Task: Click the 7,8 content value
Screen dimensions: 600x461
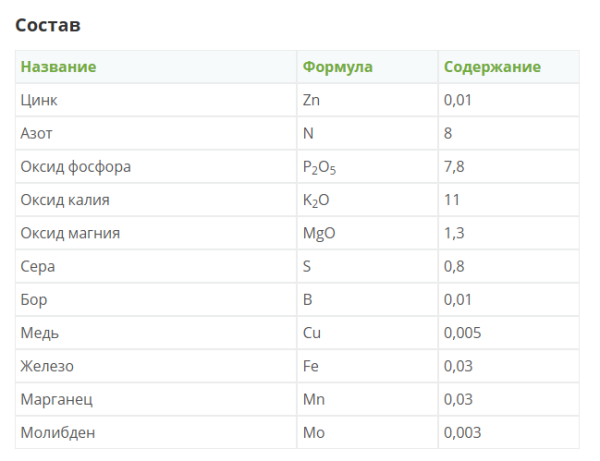Action: (x=454, y=166)
